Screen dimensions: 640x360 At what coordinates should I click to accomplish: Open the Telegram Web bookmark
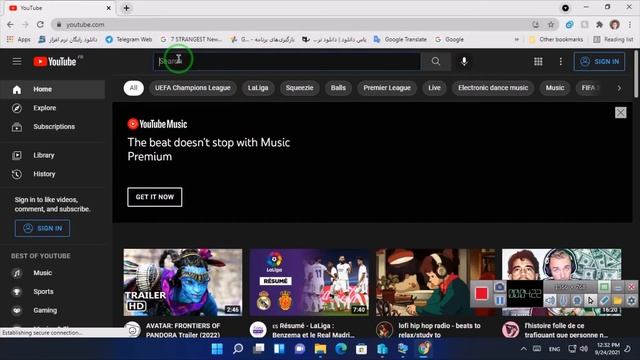(129, 40)
